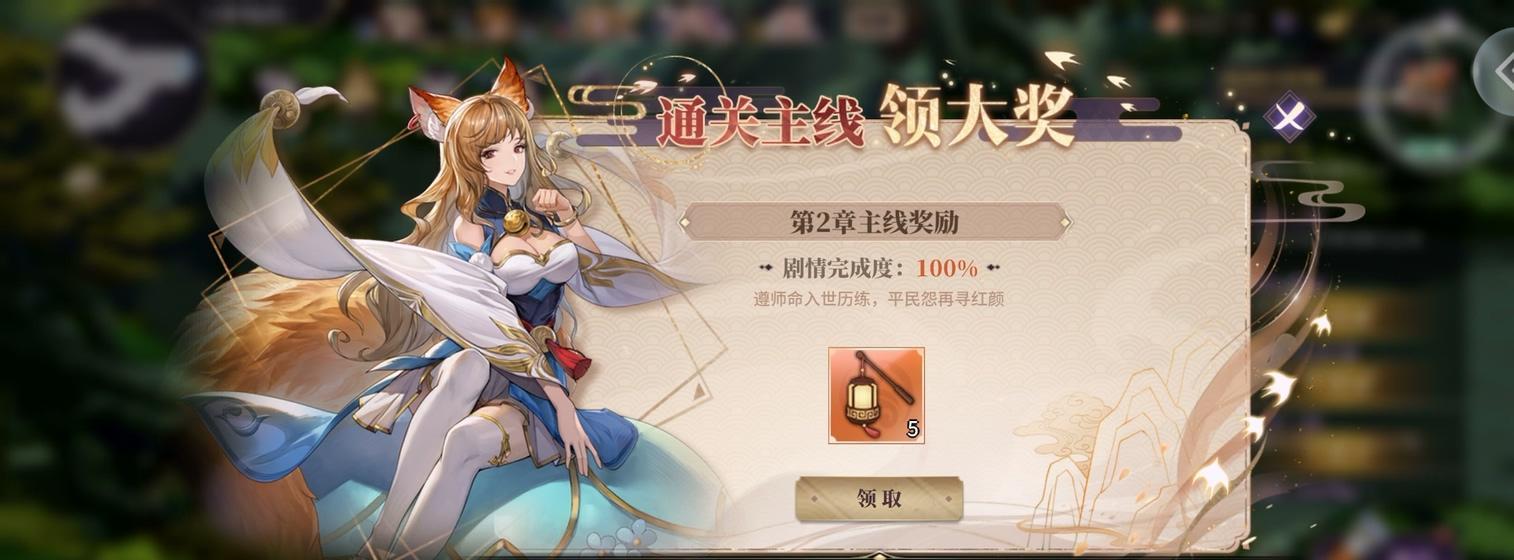The image size is (1514, 560).
Task: Click the 第2章主线奖励 chapter banner
Action: tap(875, 222)
